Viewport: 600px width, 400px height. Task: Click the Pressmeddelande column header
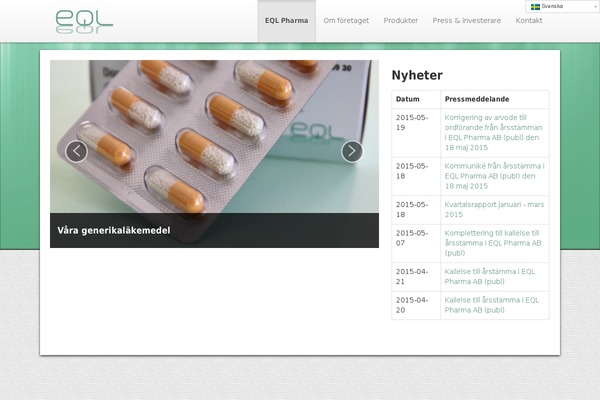477,99
